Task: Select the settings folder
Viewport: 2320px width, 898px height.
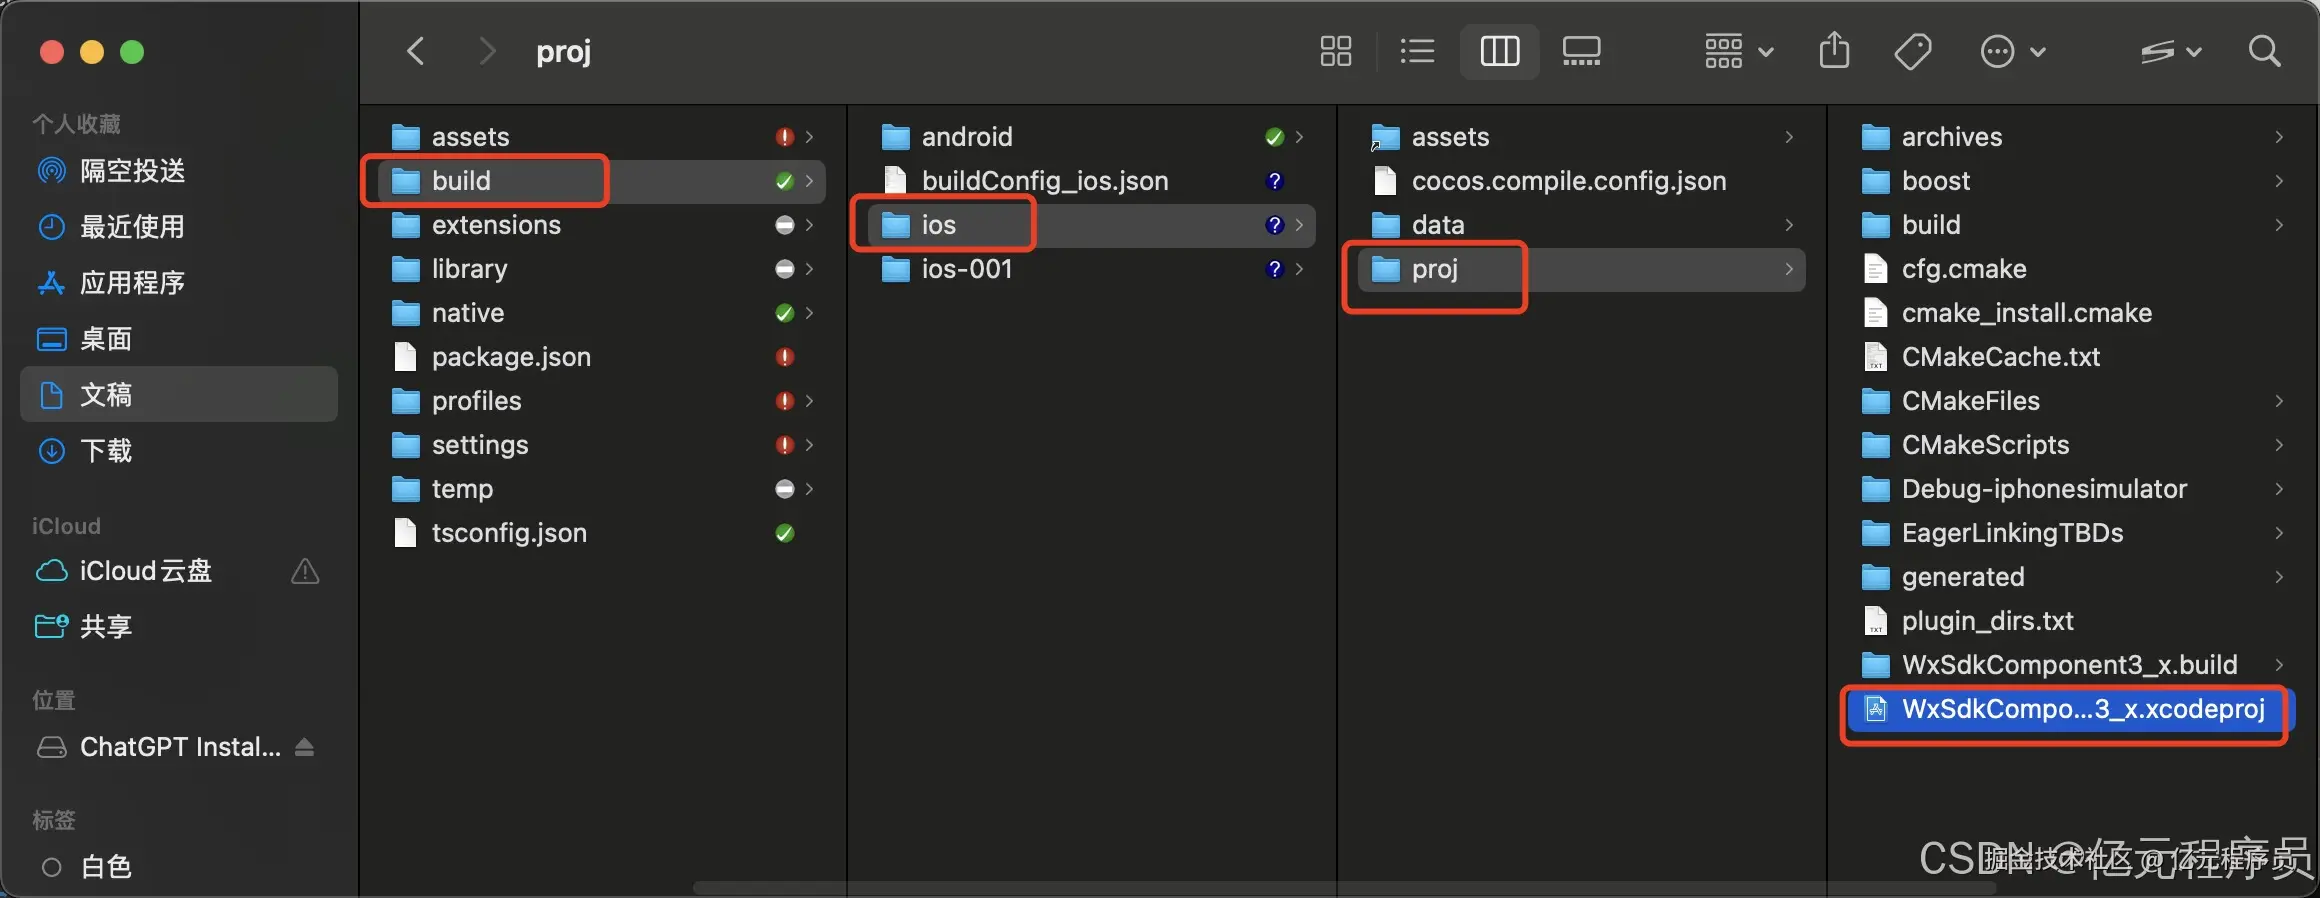Action: point(600,445)
